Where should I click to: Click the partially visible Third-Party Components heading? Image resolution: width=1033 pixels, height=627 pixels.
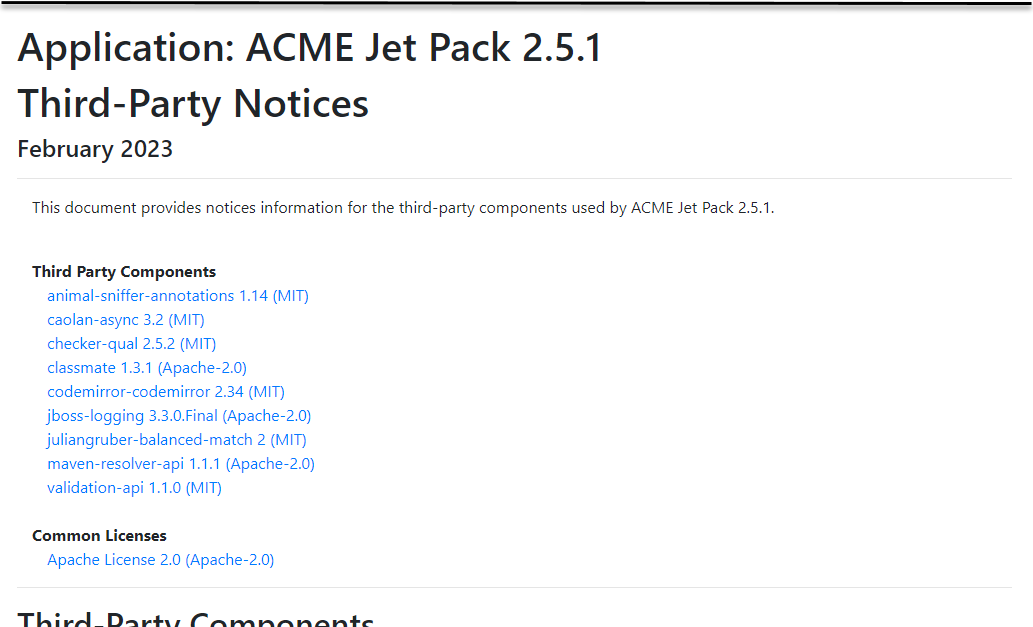tap(196, 618)
